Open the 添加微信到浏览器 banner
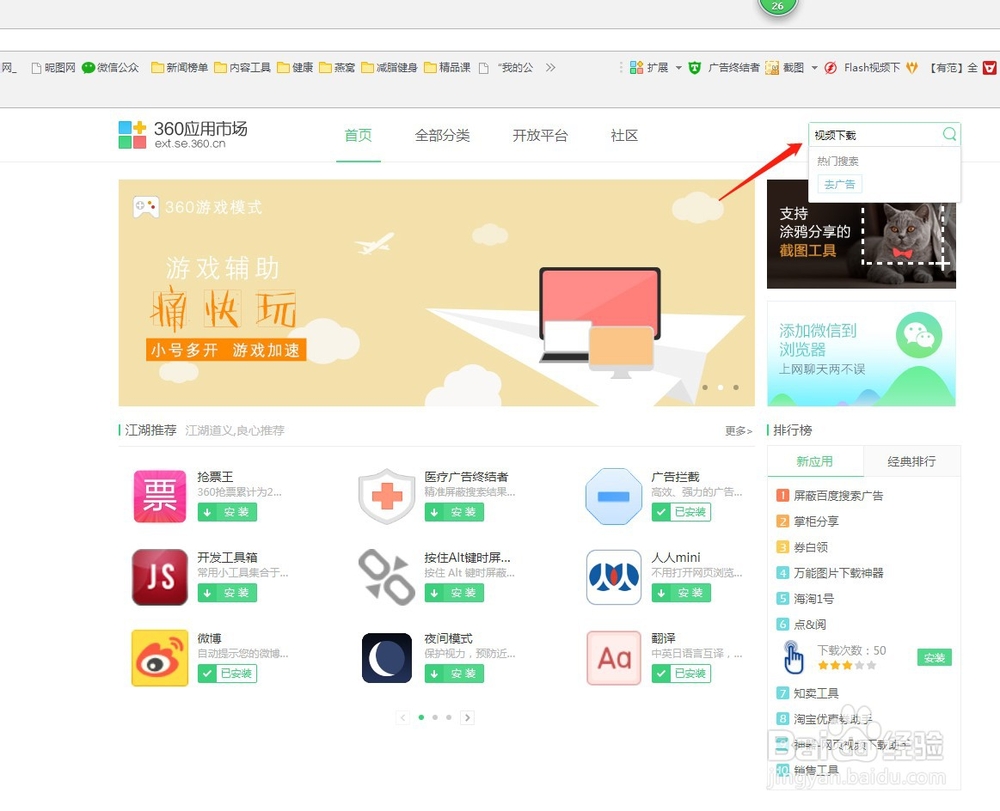This screenshot has height=811, width=1000. pos(861,354)
